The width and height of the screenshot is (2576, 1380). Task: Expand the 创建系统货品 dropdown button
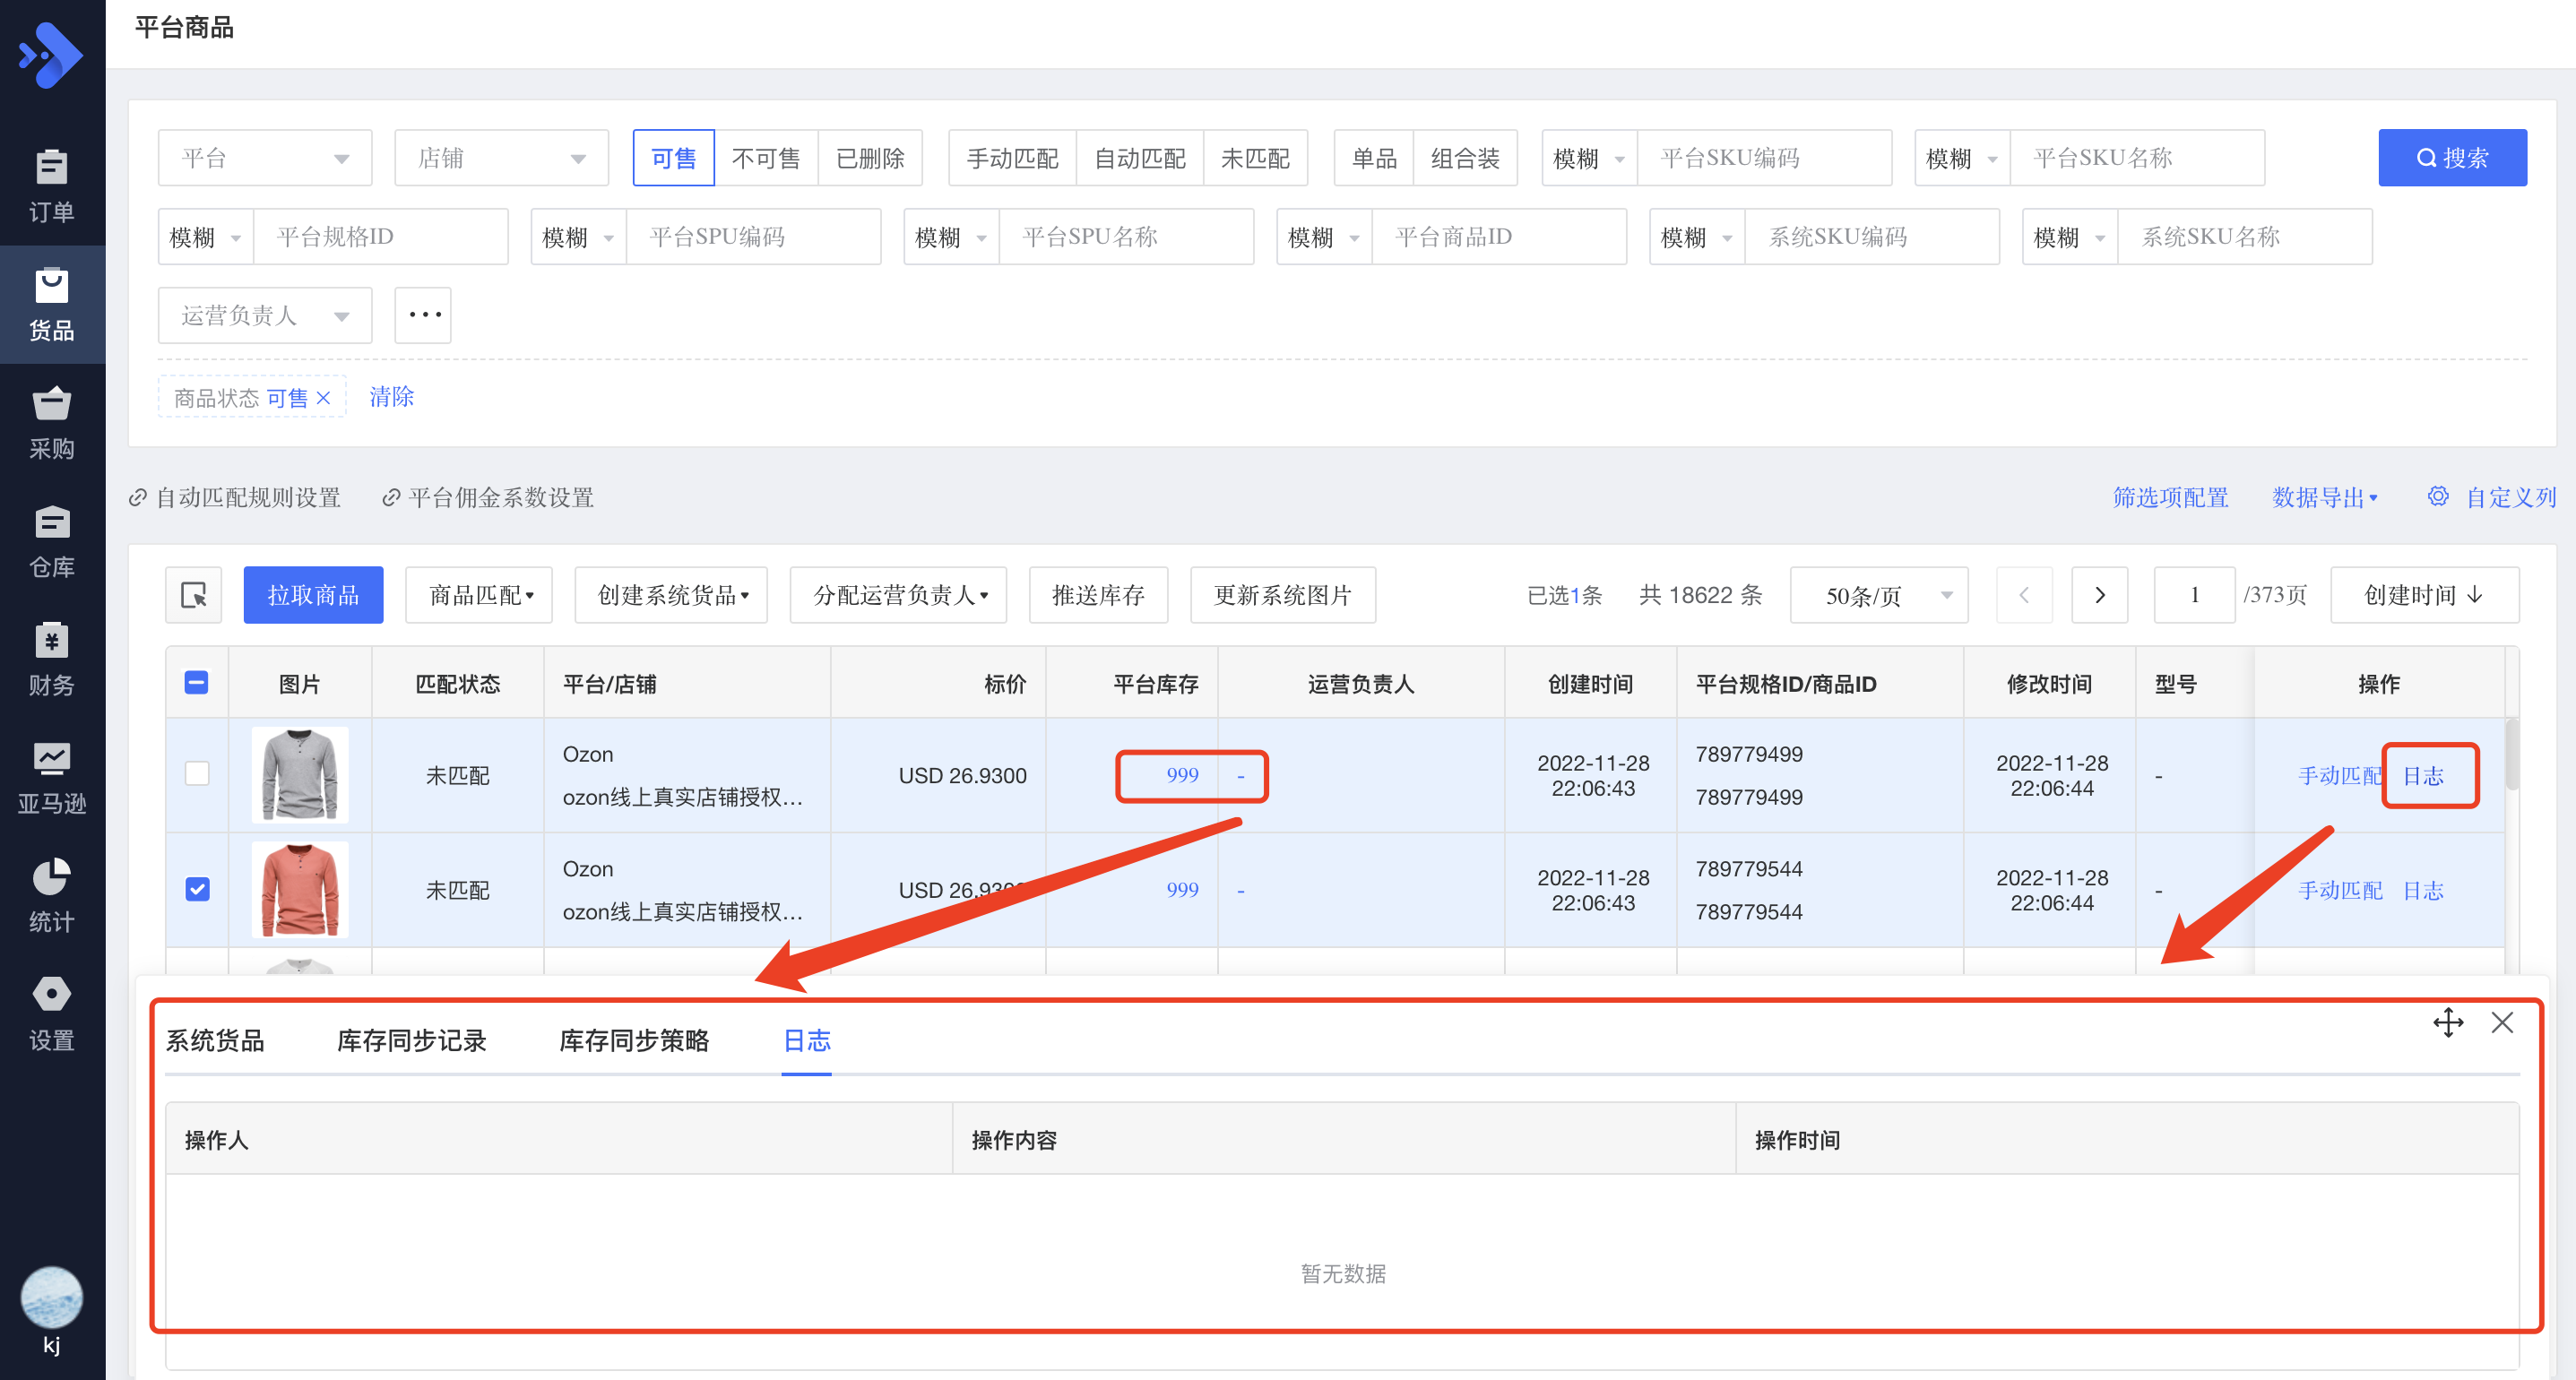click(x=671, y=595)
